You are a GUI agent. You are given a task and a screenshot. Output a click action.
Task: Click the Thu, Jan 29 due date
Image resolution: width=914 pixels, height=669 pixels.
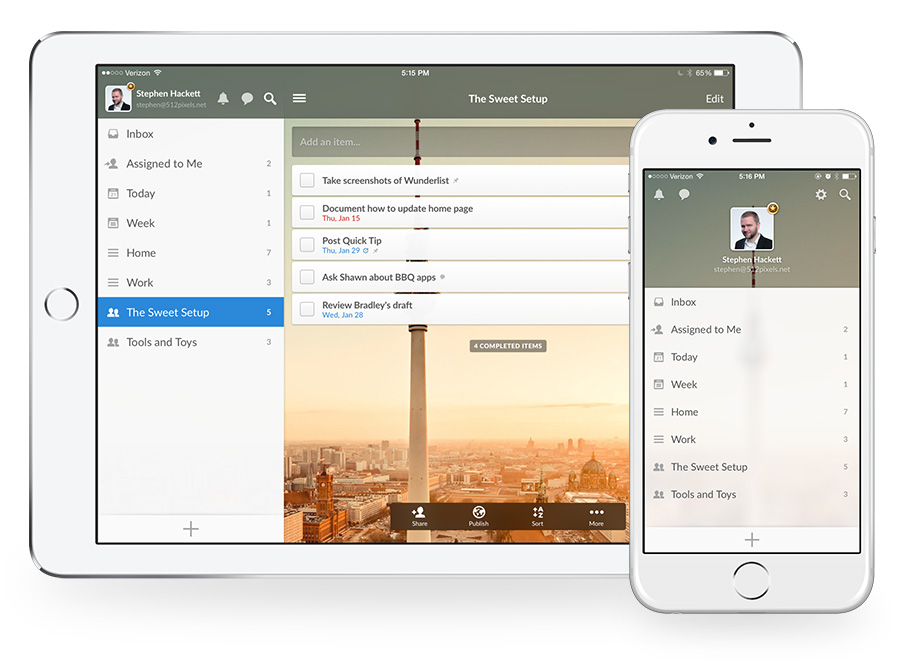[x=341, y=251]
